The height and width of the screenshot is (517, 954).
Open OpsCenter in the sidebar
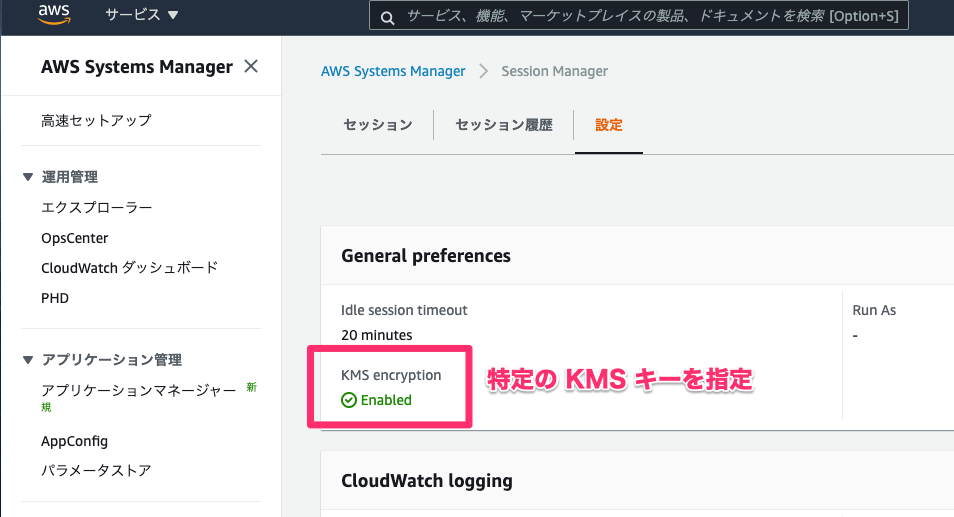pyautogui.click(x=75, y=238)
